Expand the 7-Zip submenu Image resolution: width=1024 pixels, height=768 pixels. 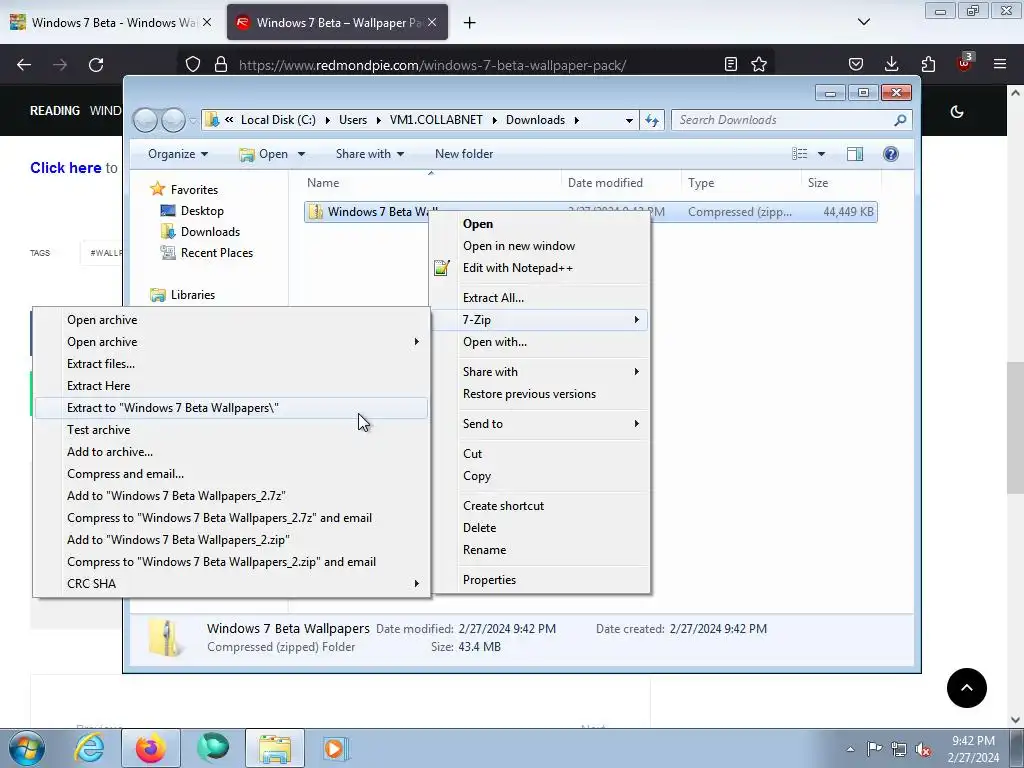click(539, 320)
